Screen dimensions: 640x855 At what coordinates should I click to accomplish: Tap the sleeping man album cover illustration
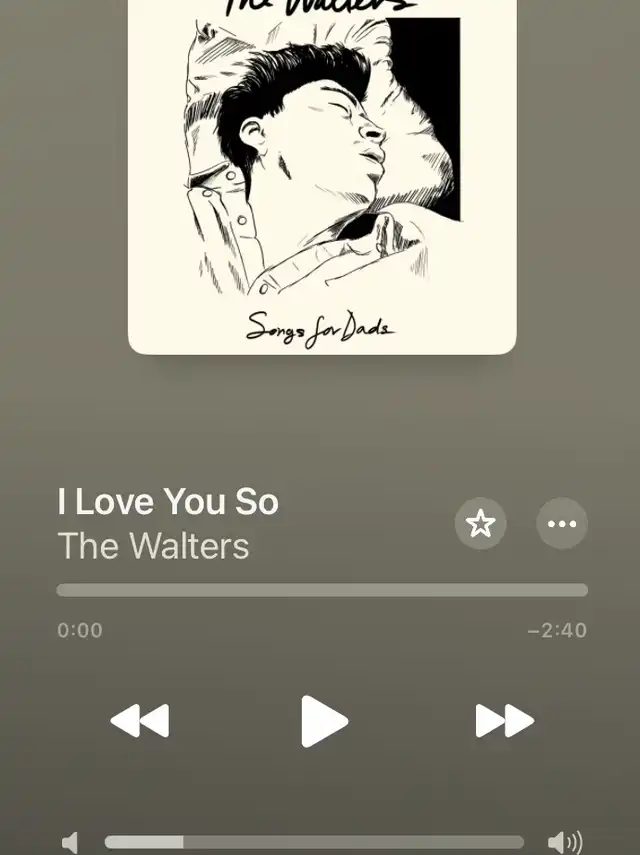[x=322, y=158]
